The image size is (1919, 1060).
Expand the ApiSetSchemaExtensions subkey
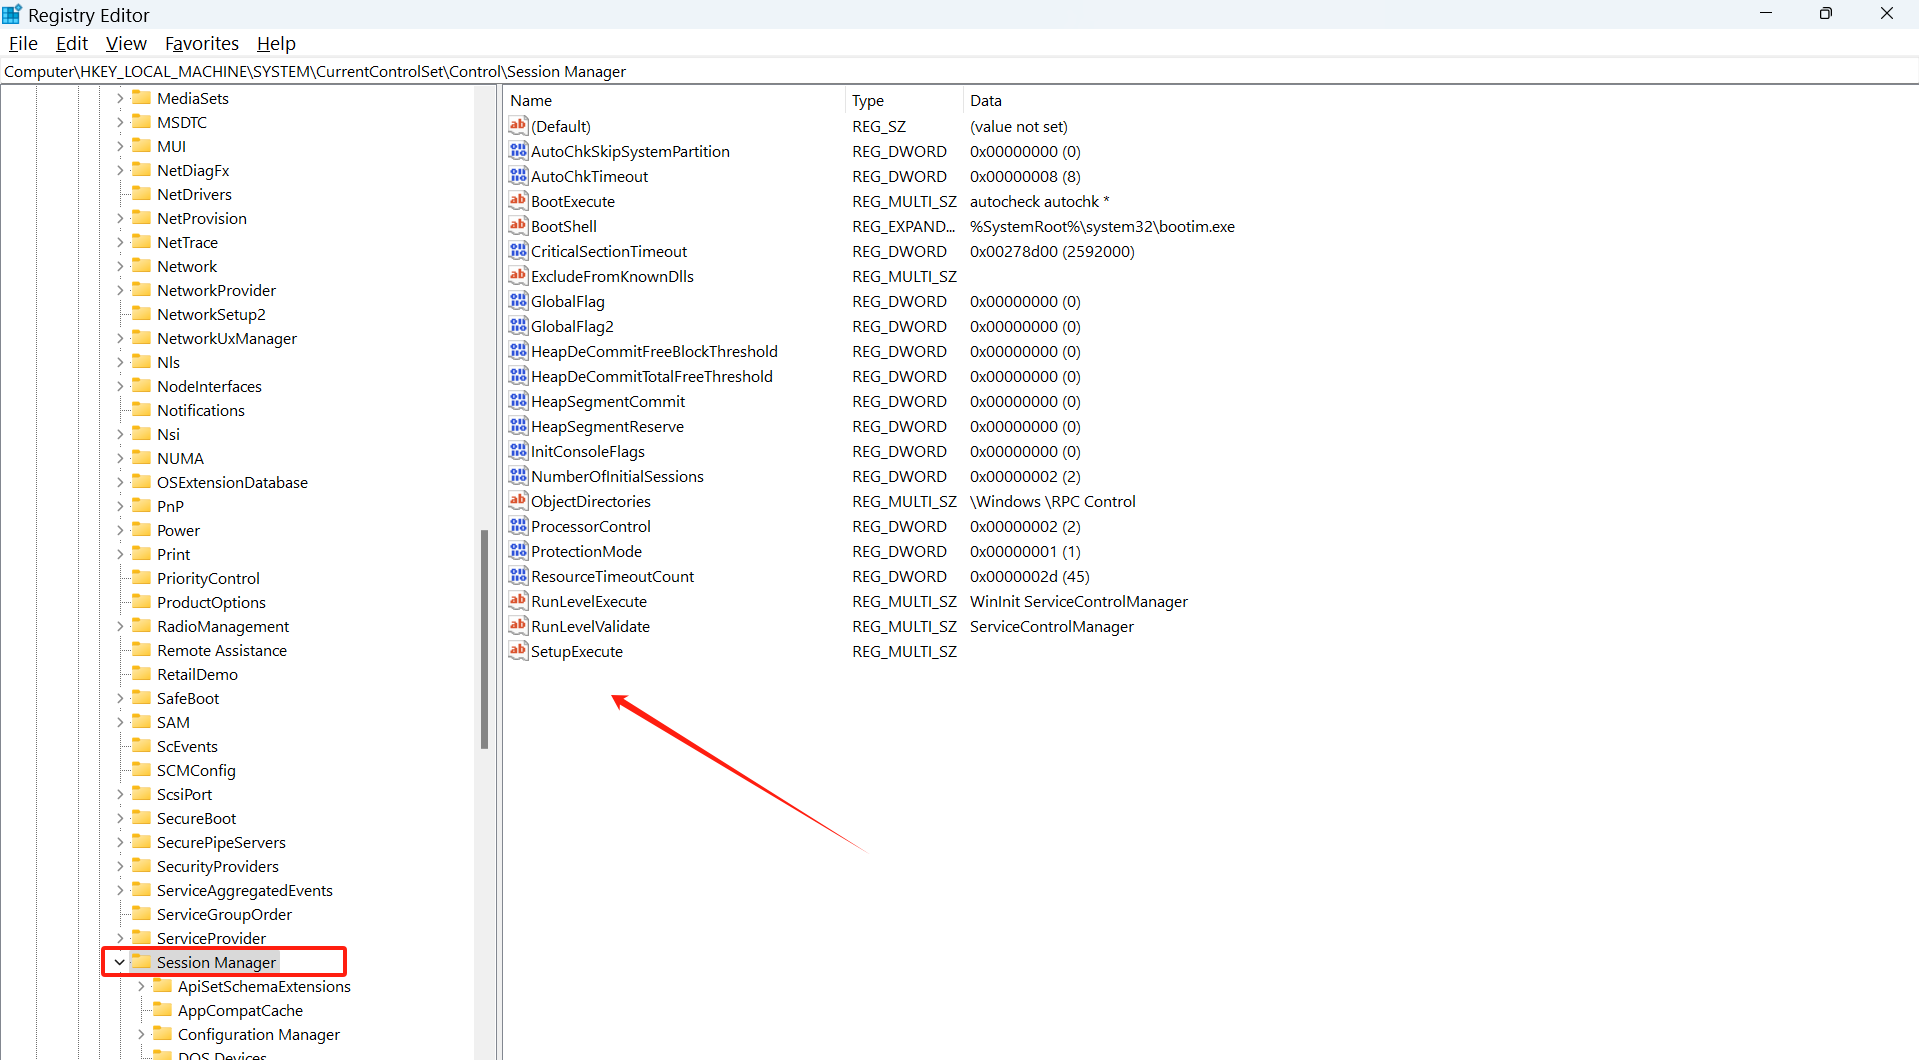141,986
